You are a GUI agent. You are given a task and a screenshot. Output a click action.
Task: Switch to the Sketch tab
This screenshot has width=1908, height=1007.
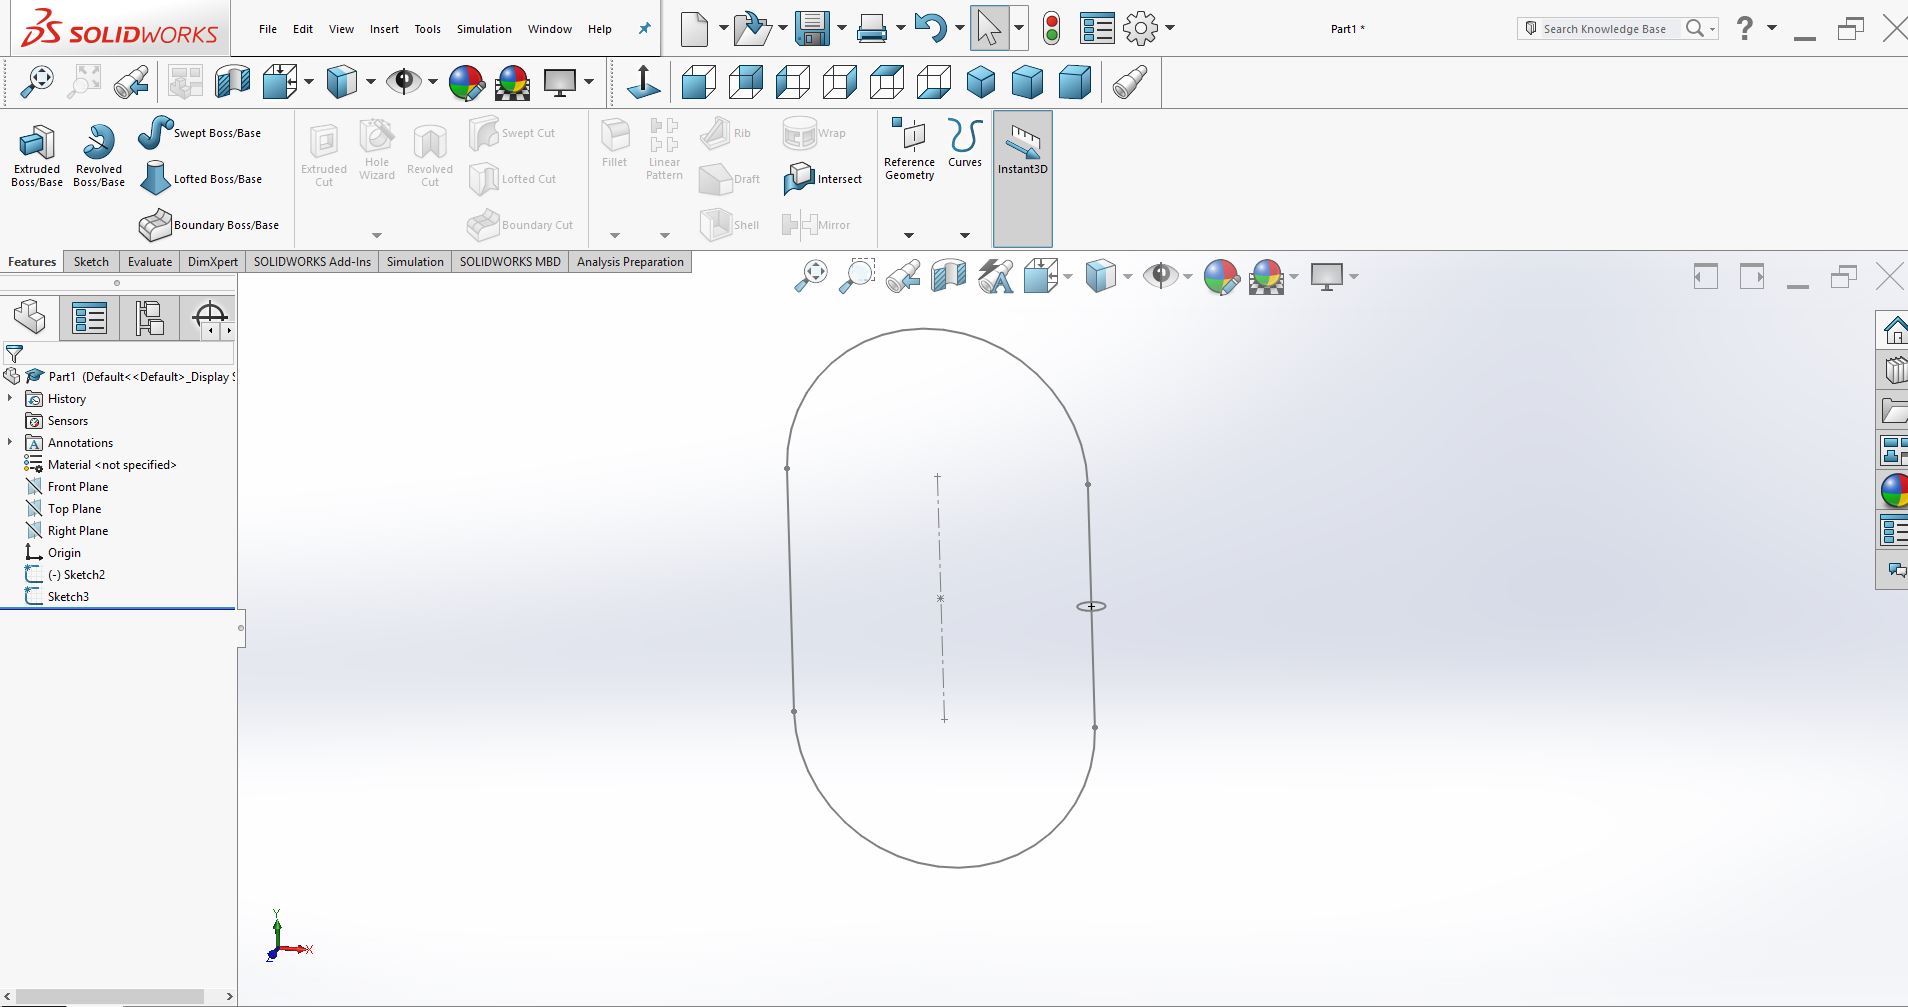[x=91, y=262]
